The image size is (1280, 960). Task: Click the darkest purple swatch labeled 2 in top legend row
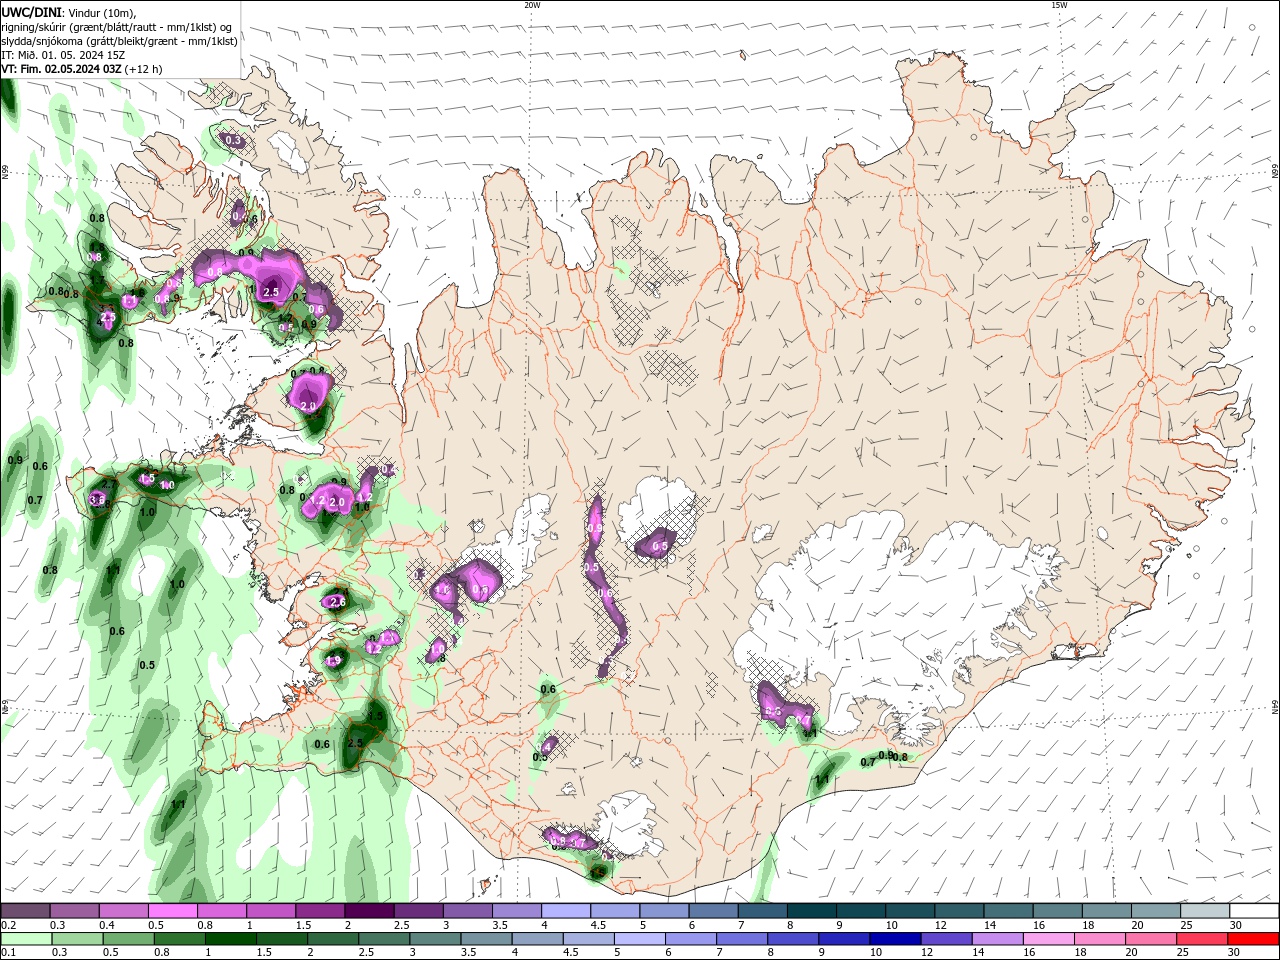pyautogui.click(x=368, y=910)
